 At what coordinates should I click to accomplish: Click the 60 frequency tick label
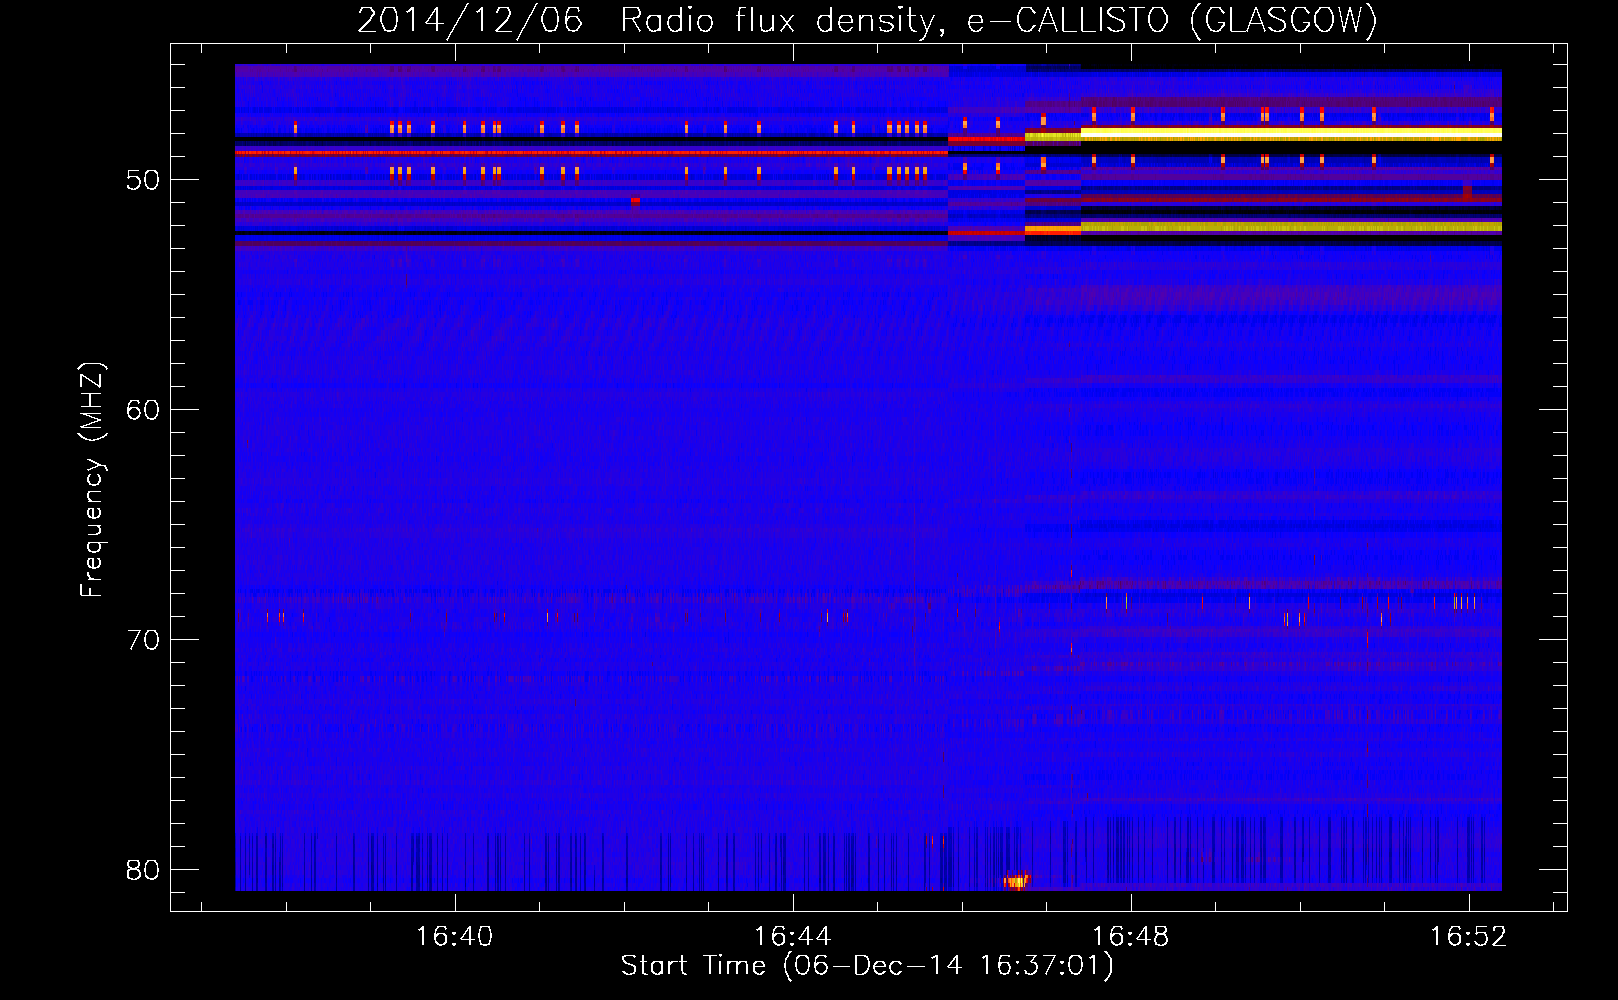(143, 410)
